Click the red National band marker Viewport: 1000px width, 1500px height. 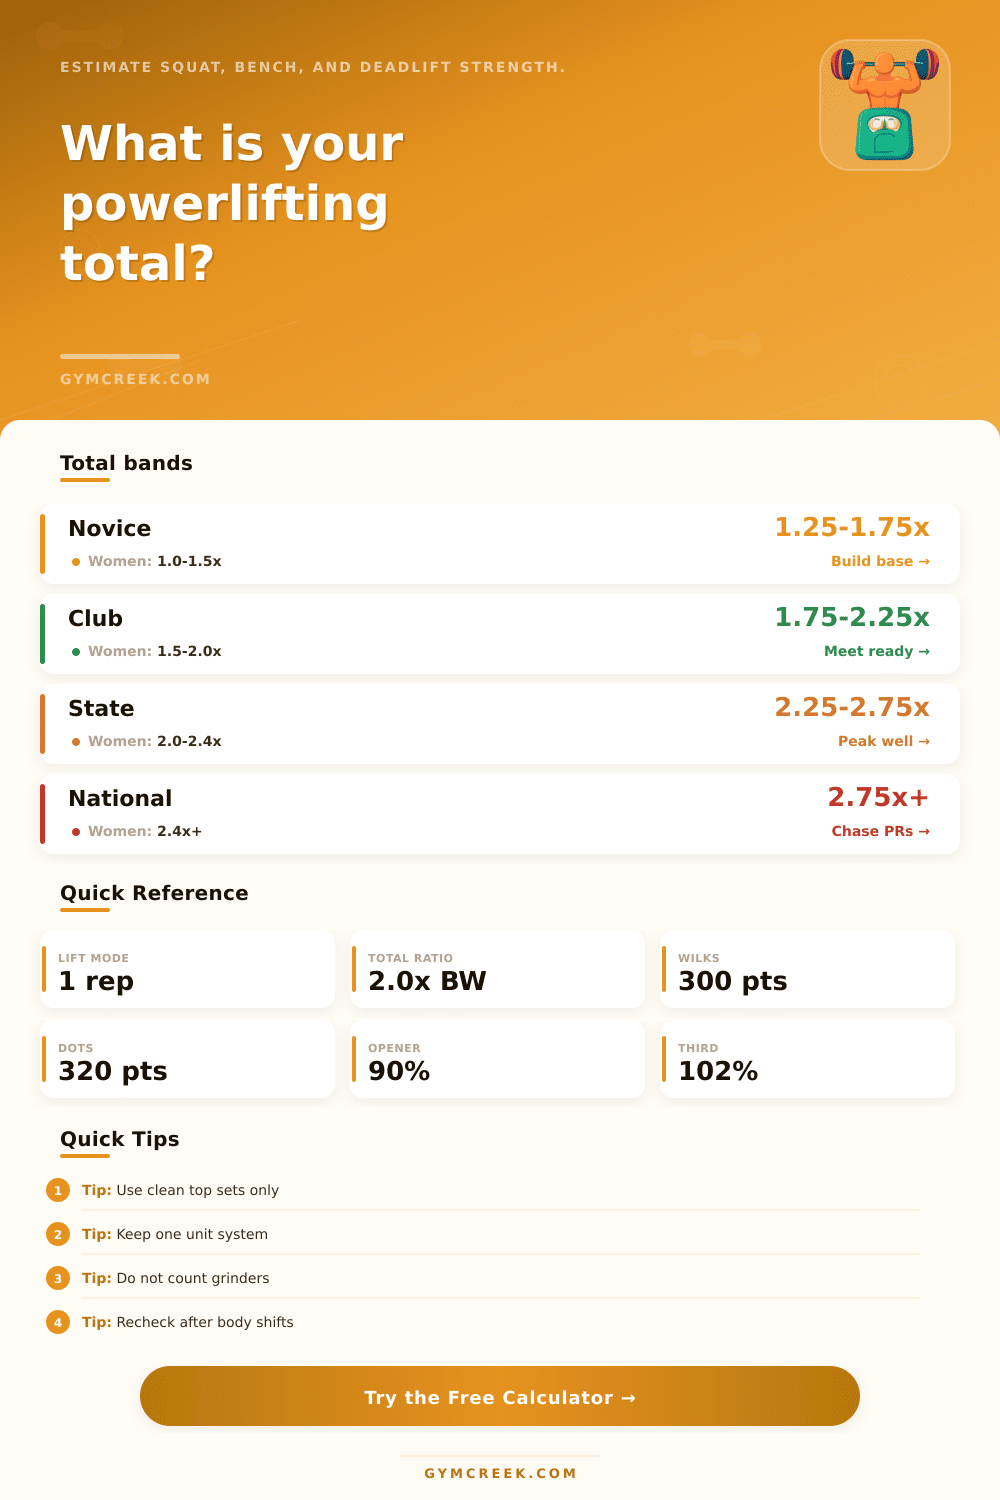click(43, 813)
